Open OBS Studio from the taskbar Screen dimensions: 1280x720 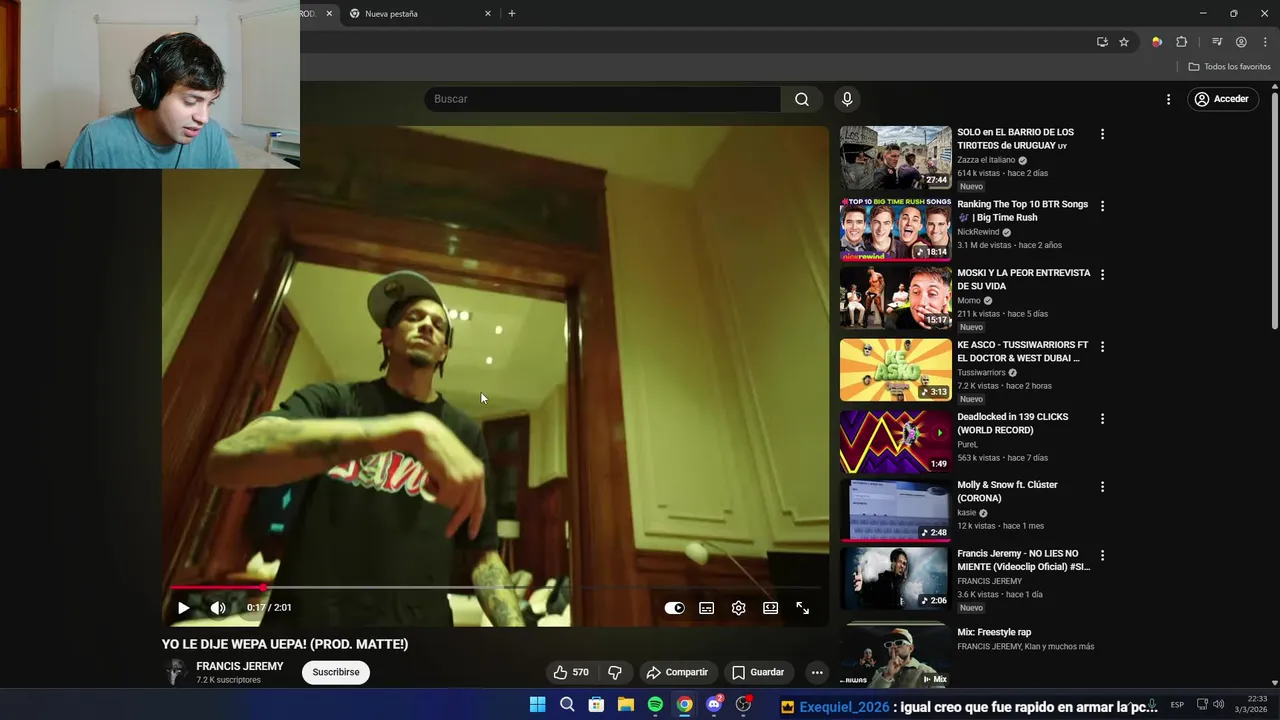point(743,705)
